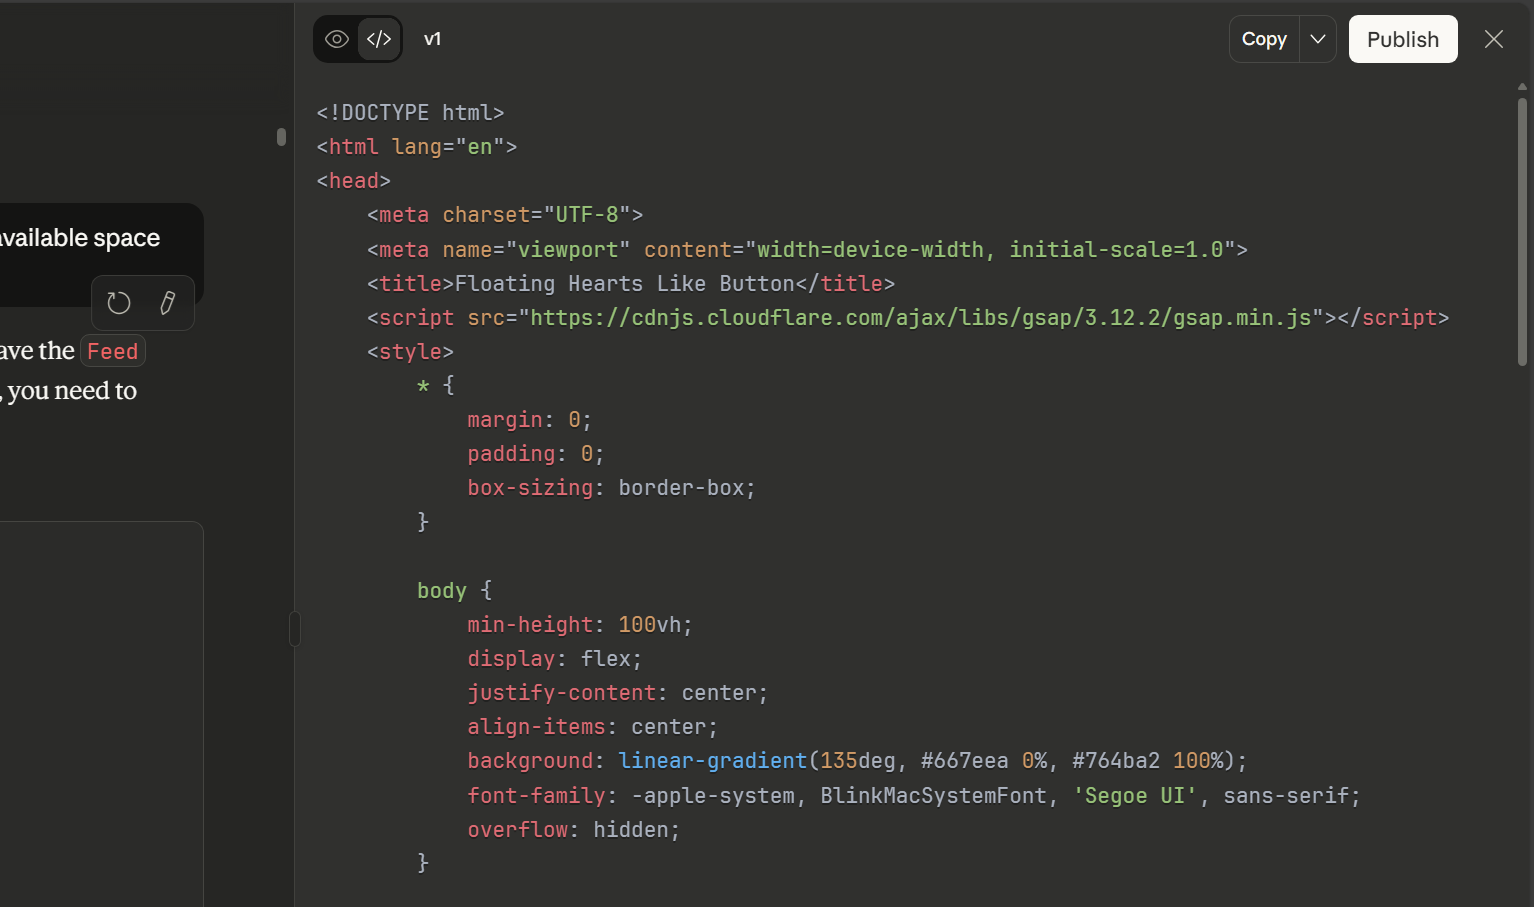Click the message bubble ending 'available space'
The width and height of the screenshot is (1534, 907).
(x=80, y=238)
